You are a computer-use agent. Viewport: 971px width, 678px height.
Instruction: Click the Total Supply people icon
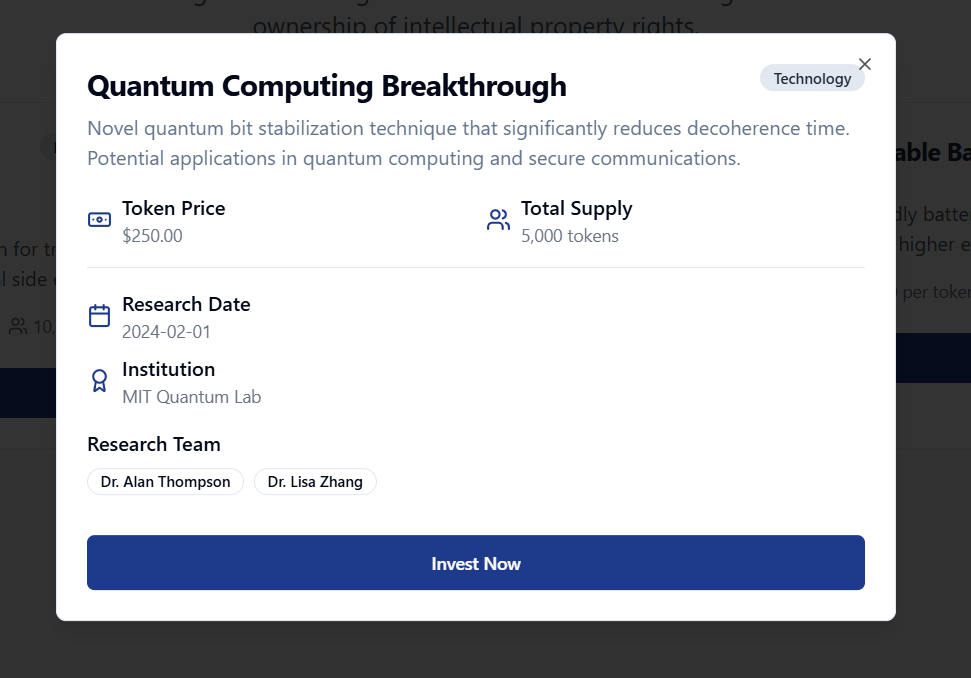[x=498, y=220]
